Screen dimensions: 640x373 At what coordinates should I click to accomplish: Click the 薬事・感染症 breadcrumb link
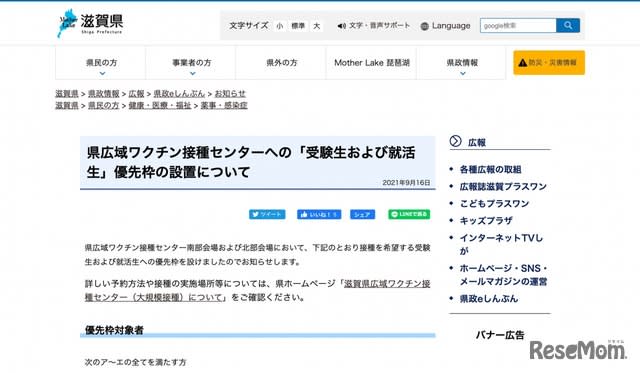click(x=224, y=105)
